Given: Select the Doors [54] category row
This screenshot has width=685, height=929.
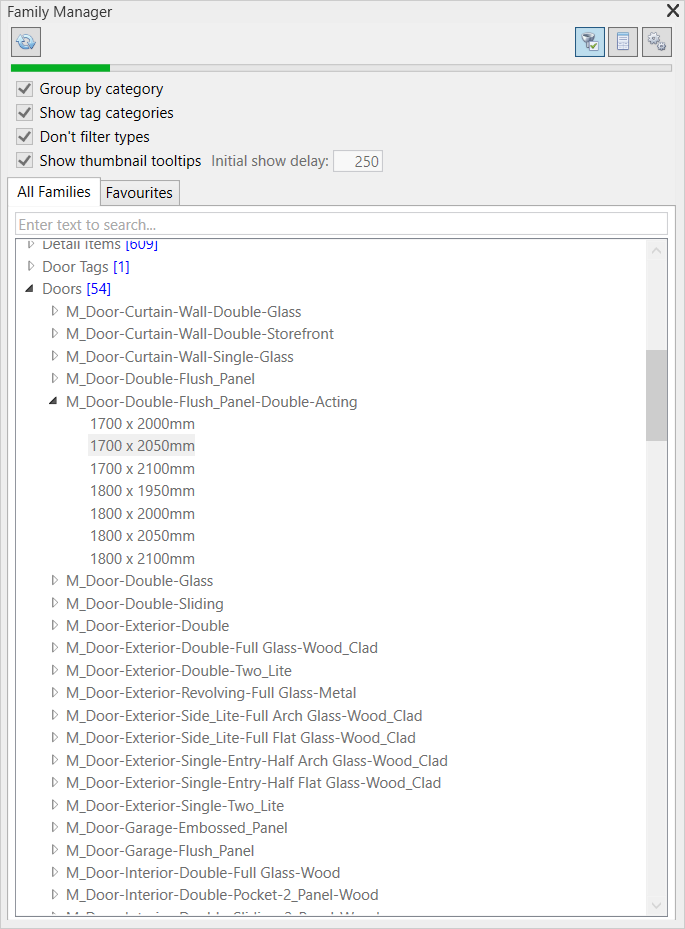Looking at the screenshot, I should click(x=76, y=289).
